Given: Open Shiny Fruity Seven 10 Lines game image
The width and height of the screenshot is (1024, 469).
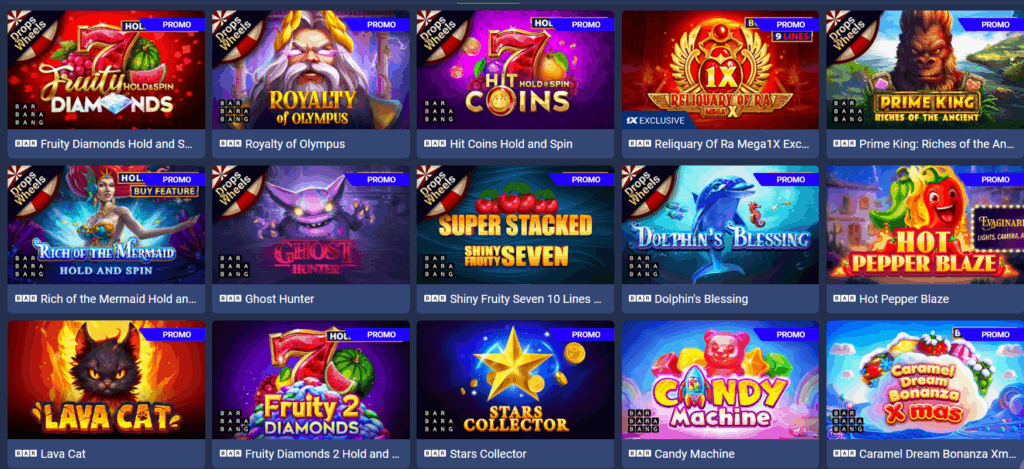Looking at the screenshot, I should (515, 225).
